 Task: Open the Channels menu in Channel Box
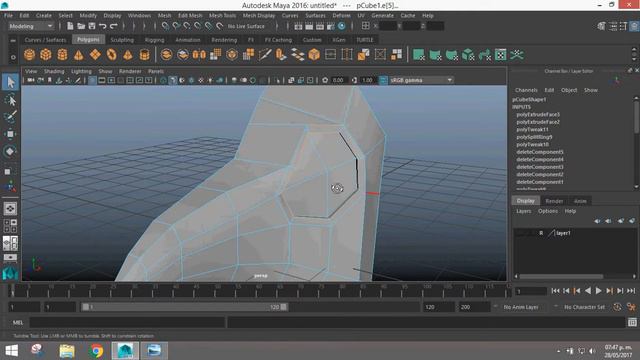tap(526, 90)
